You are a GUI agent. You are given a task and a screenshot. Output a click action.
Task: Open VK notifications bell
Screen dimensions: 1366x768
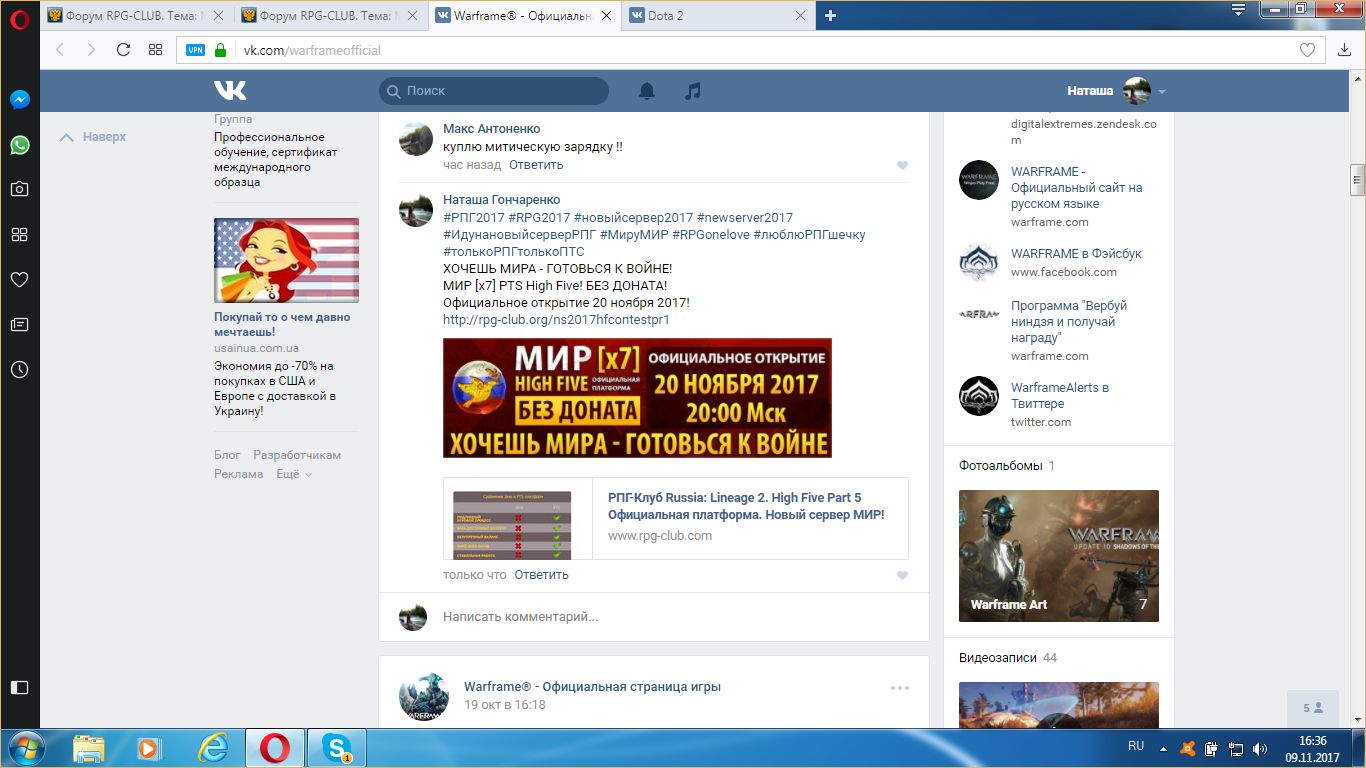point(647,91)
